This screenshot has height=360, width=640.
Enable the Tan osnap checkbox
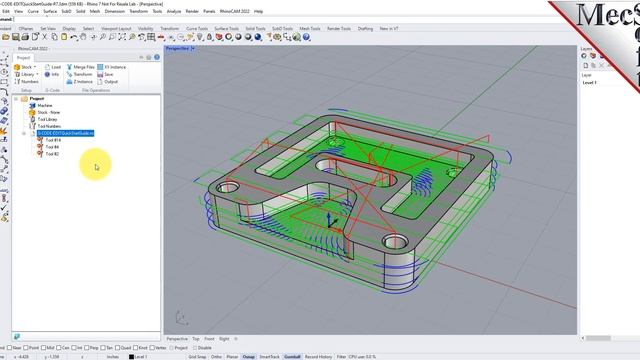(x=103, y=348)
